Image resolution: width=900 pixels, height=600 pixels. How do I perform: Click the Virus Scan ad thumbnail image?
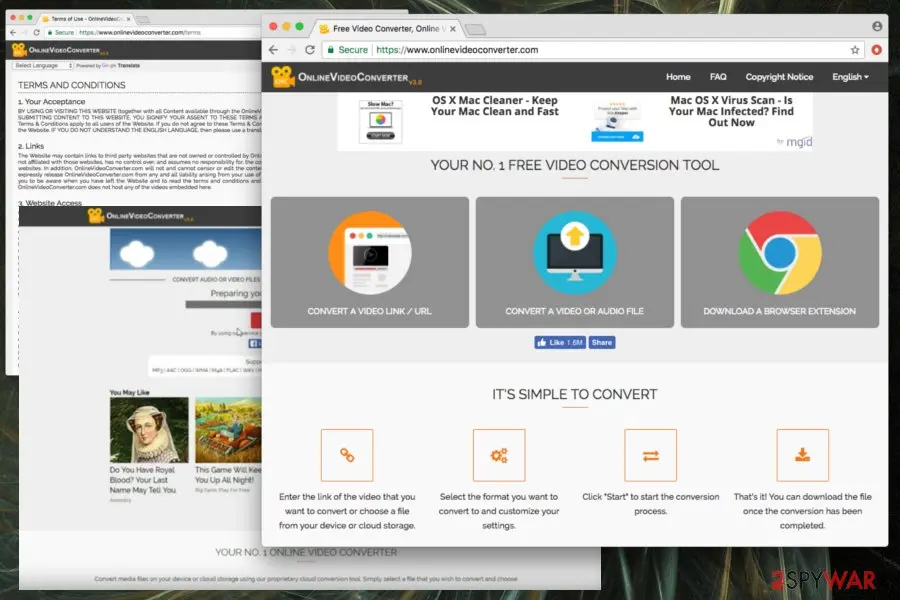[x=617, y=121]
